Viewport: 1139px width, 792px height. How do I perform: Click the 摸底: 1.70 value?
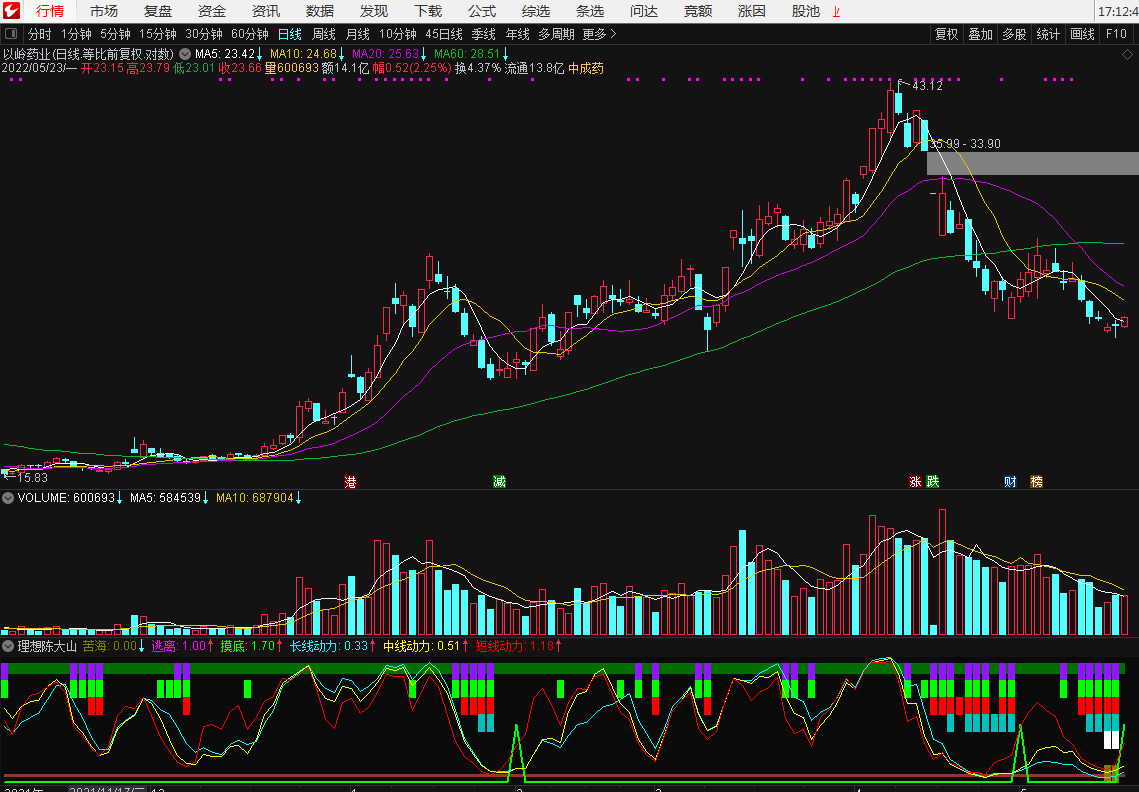coord(248,646)
